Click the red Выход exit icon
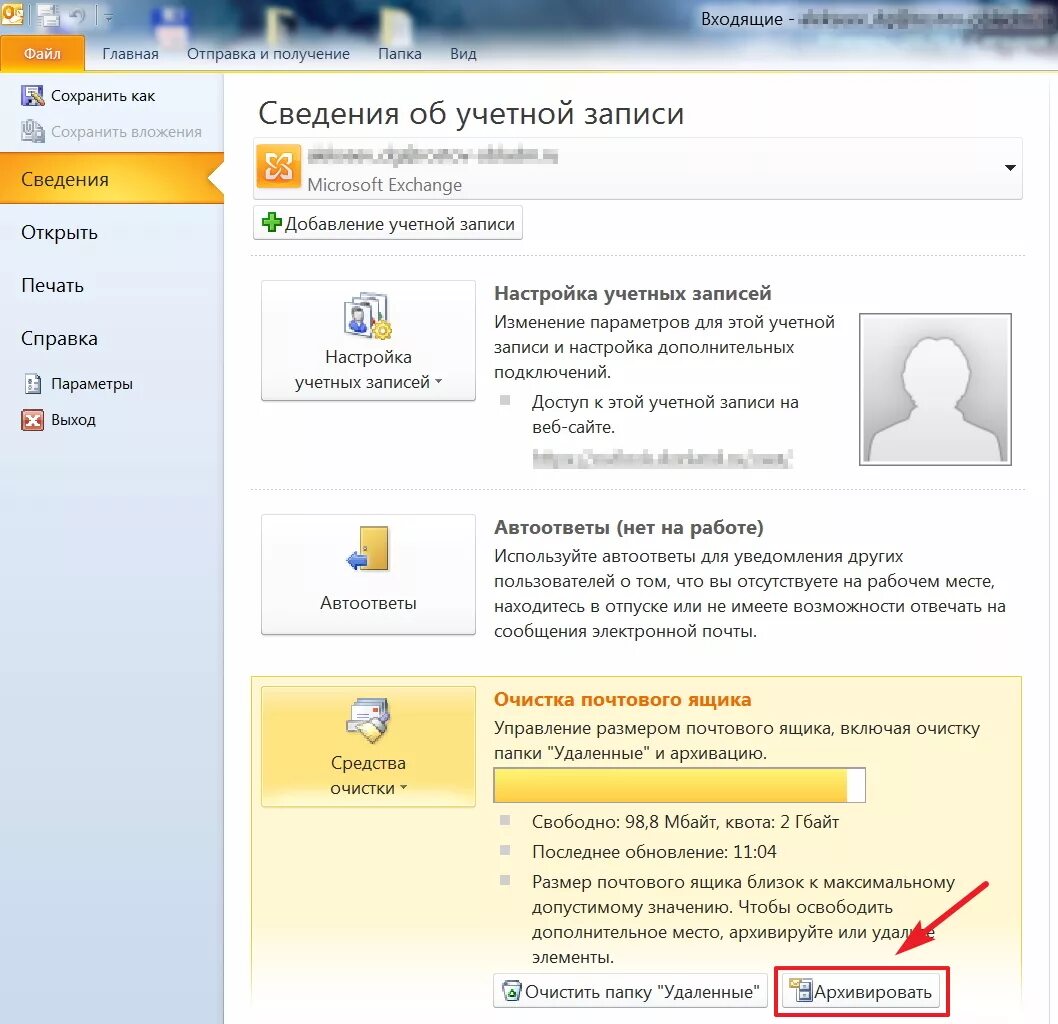The image size is (1058, 1024). (x=32, y=420)
